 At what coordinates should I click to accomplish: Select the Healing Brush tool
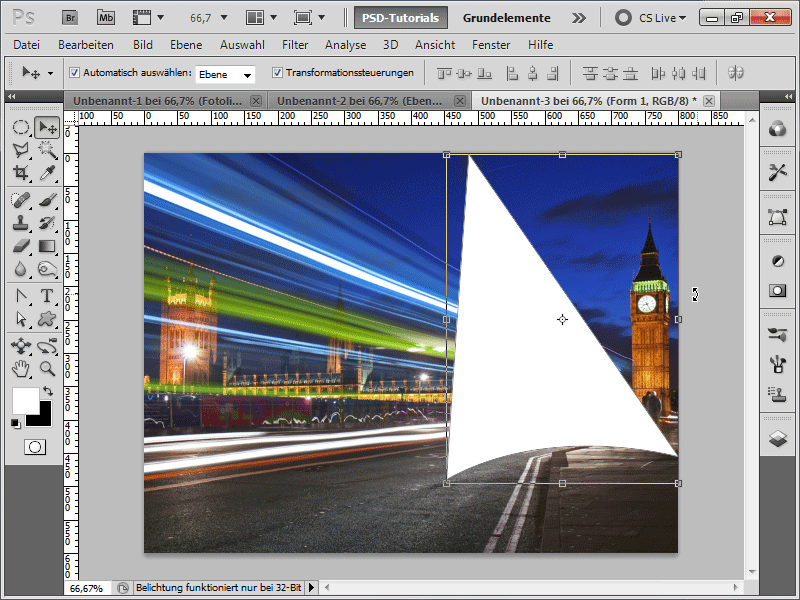[20, 200]
